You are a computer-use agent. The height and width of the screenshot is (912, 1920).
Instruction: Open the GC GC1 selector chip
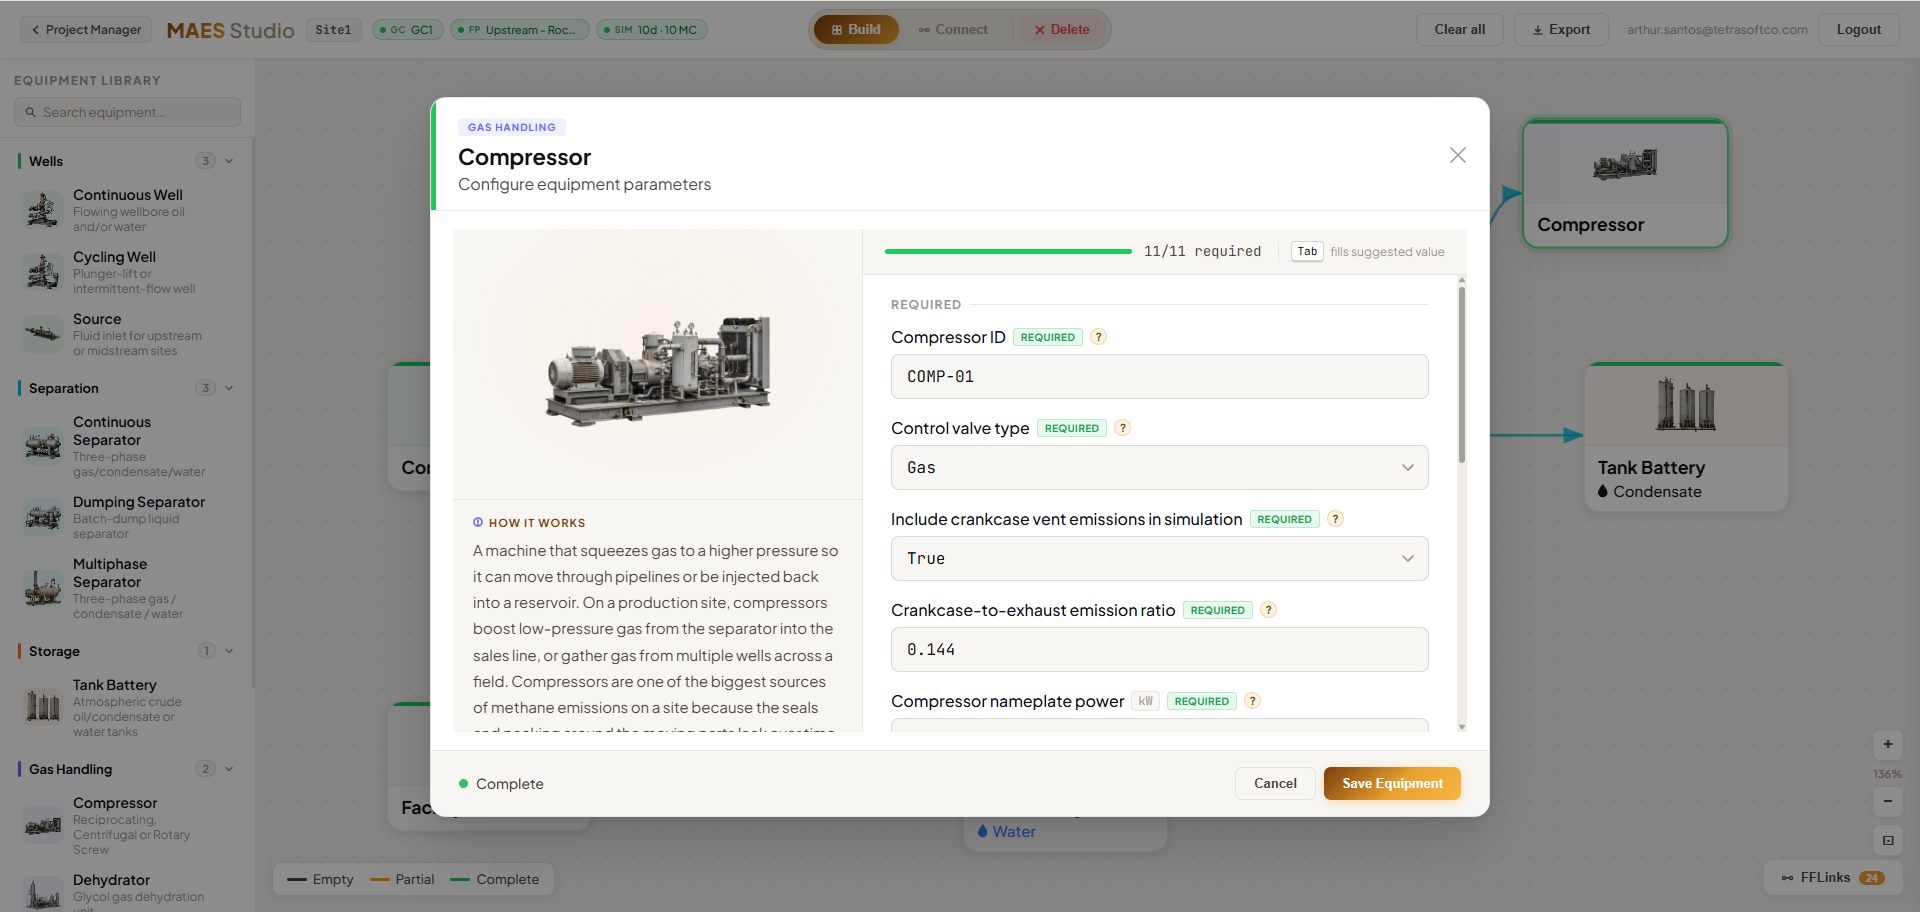tap(407, 30)
